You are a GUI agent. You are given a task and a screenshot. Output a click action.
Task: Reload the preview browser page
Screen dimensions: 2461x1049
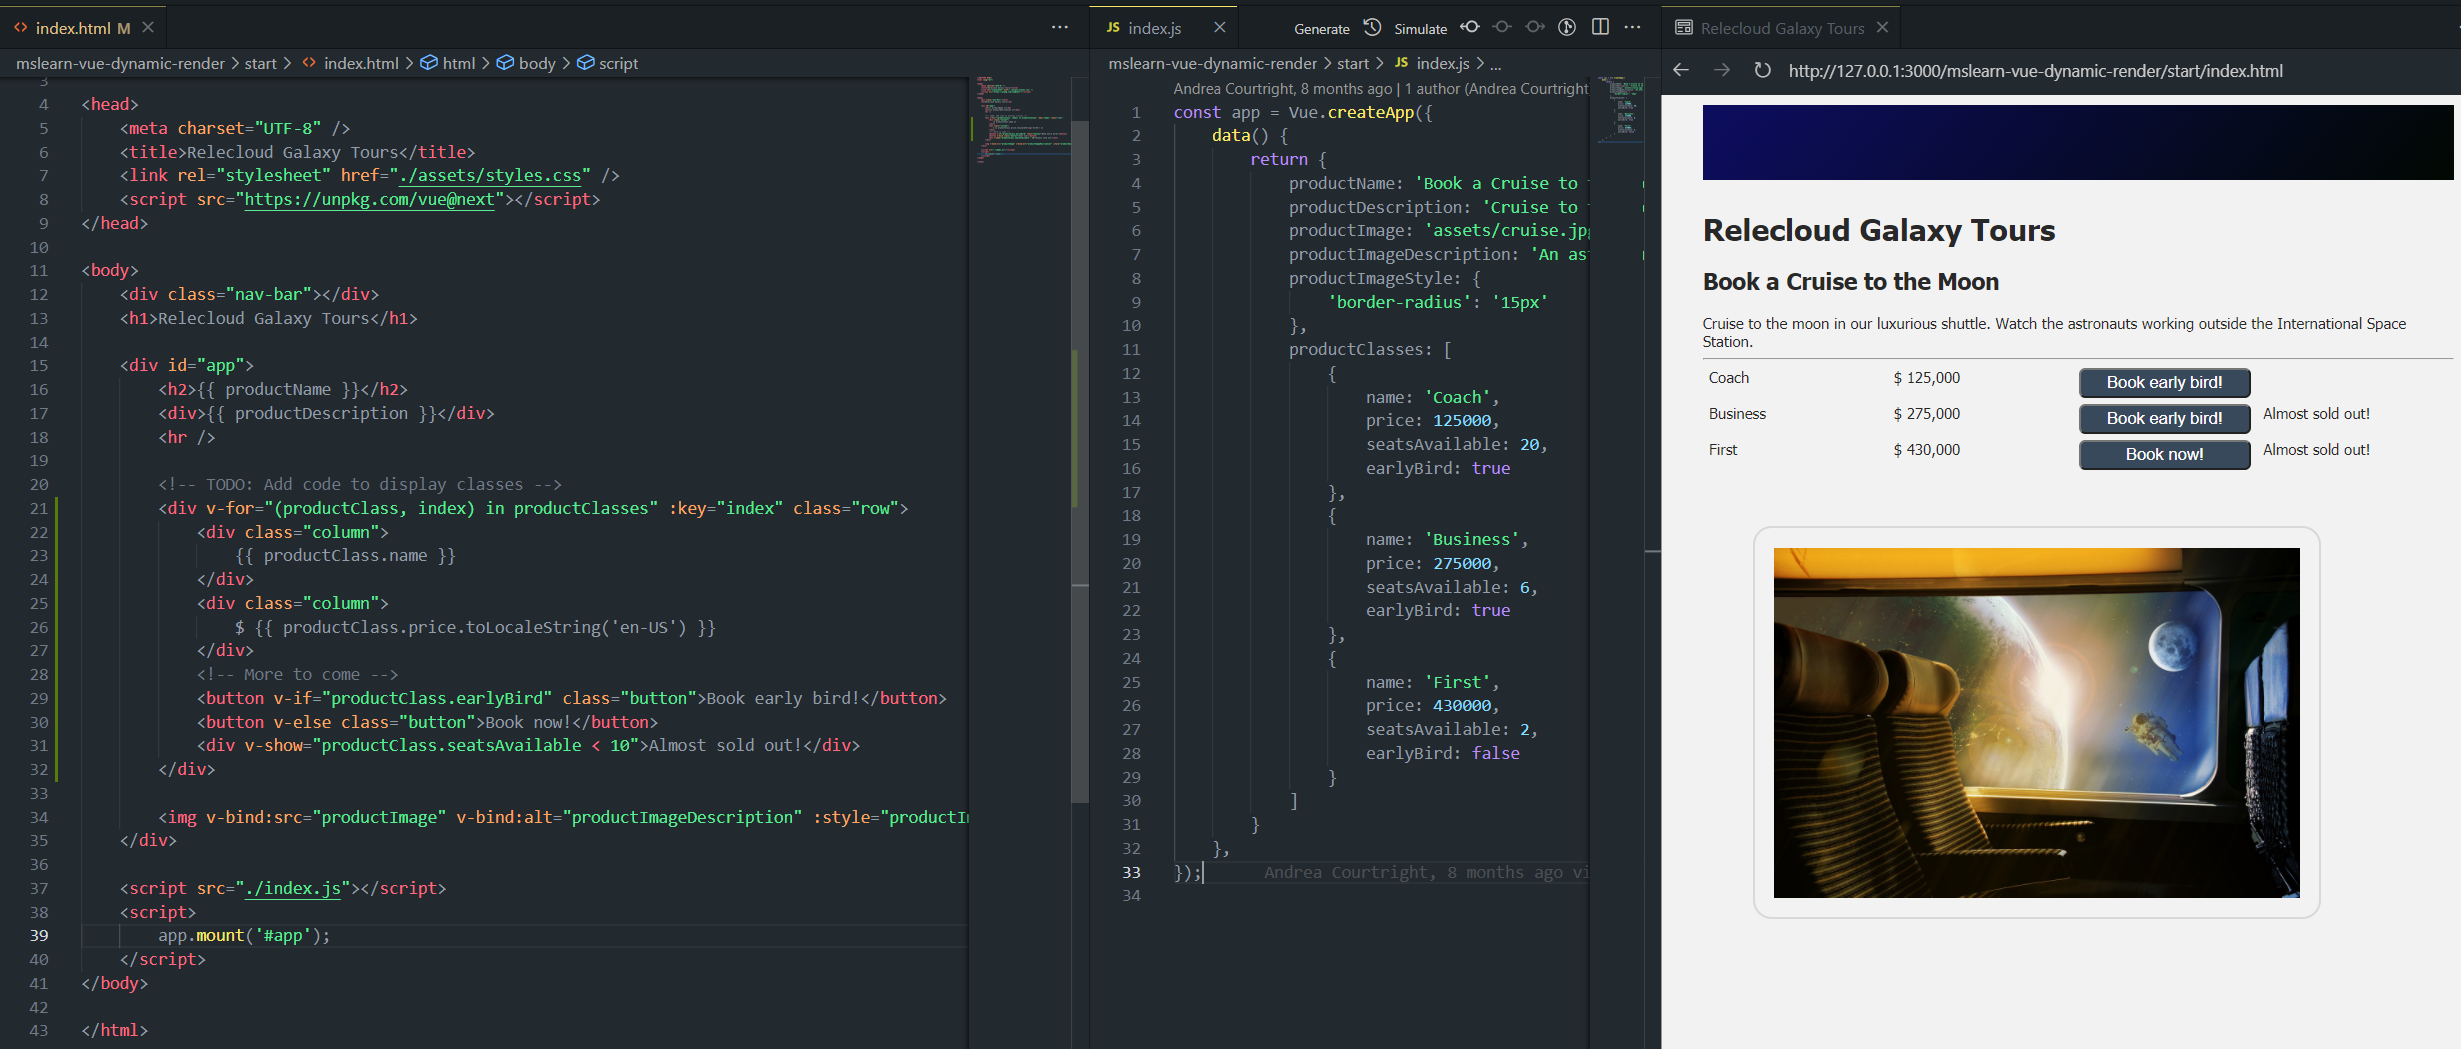coord(1762,70)
